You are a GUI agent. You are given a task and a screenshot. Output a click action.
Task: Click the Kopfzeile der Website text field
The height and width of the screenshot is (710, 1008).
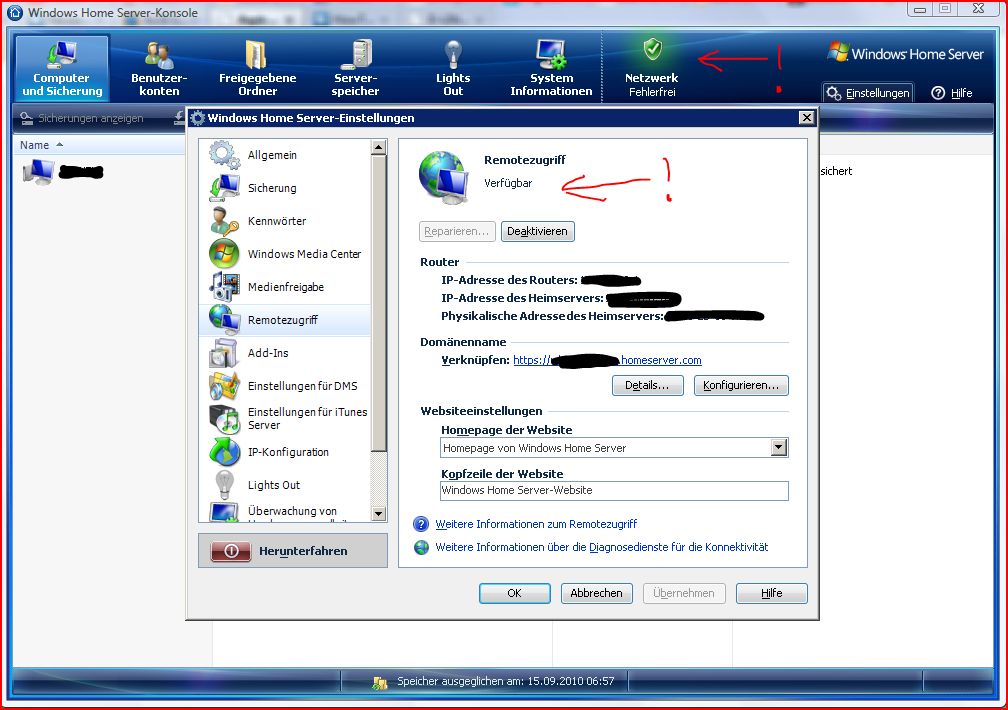coord(614,491)
